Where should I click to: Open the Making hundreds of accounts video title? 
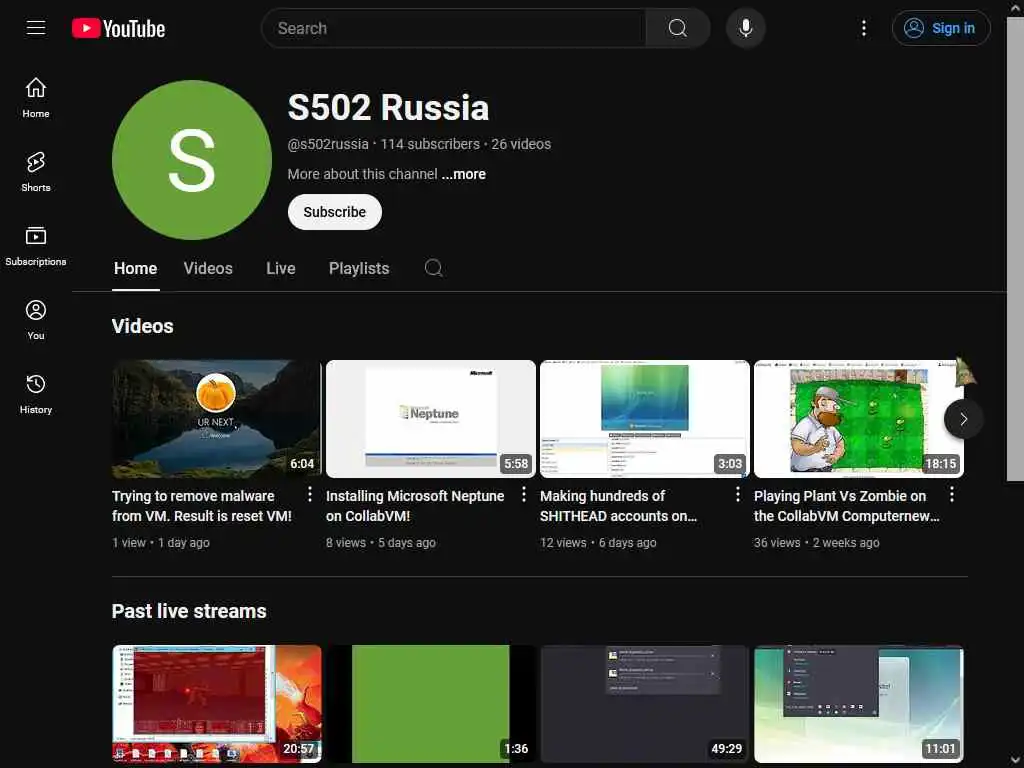tap(618, 506)
